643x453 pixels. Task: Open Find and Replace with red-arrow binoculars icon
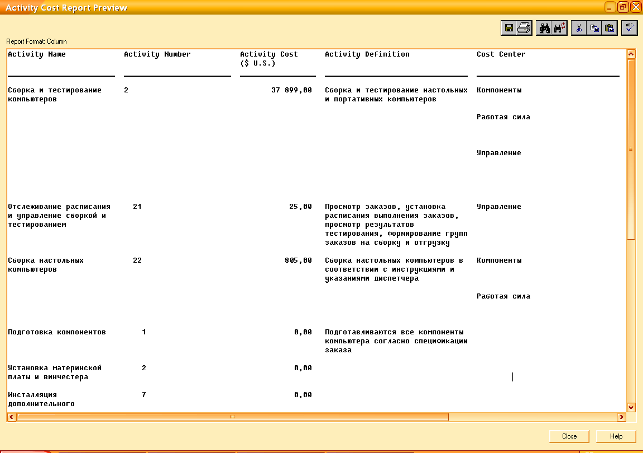[559, 28]
